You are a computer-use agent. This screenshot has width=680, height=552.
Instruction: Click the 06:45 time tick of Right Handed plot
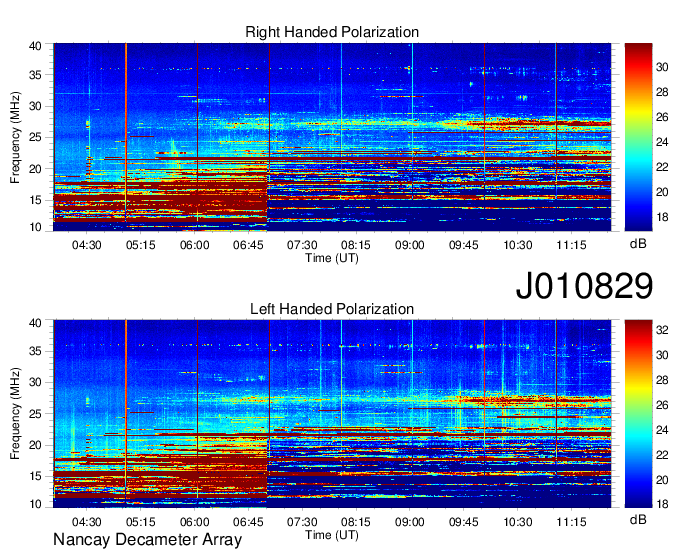pos(248,245)
